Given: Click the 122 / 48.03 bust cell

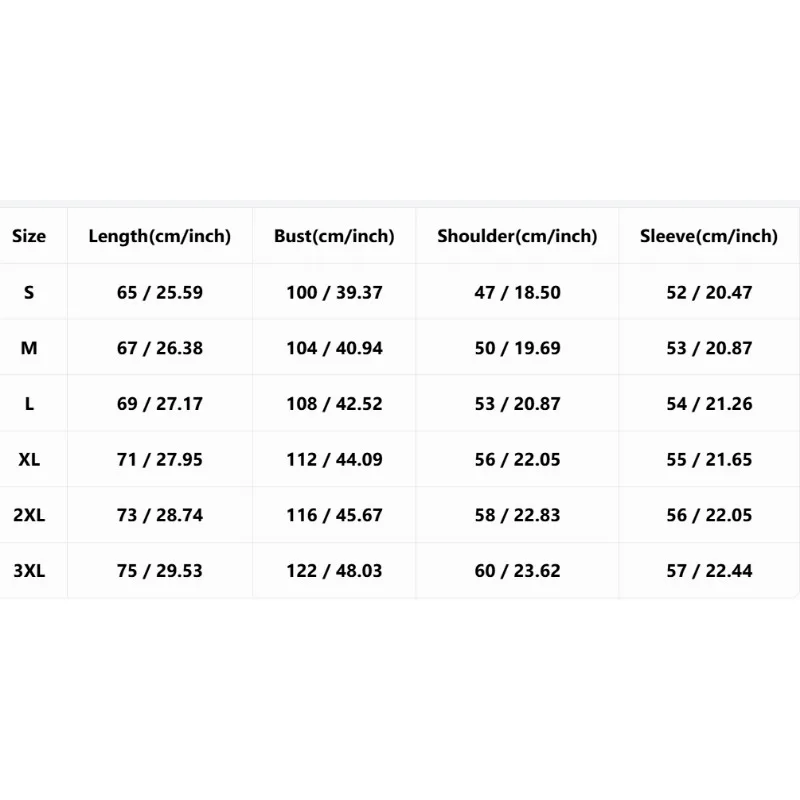Looking at the screenshot, I should pyautogui.click(x=334, y=570).
